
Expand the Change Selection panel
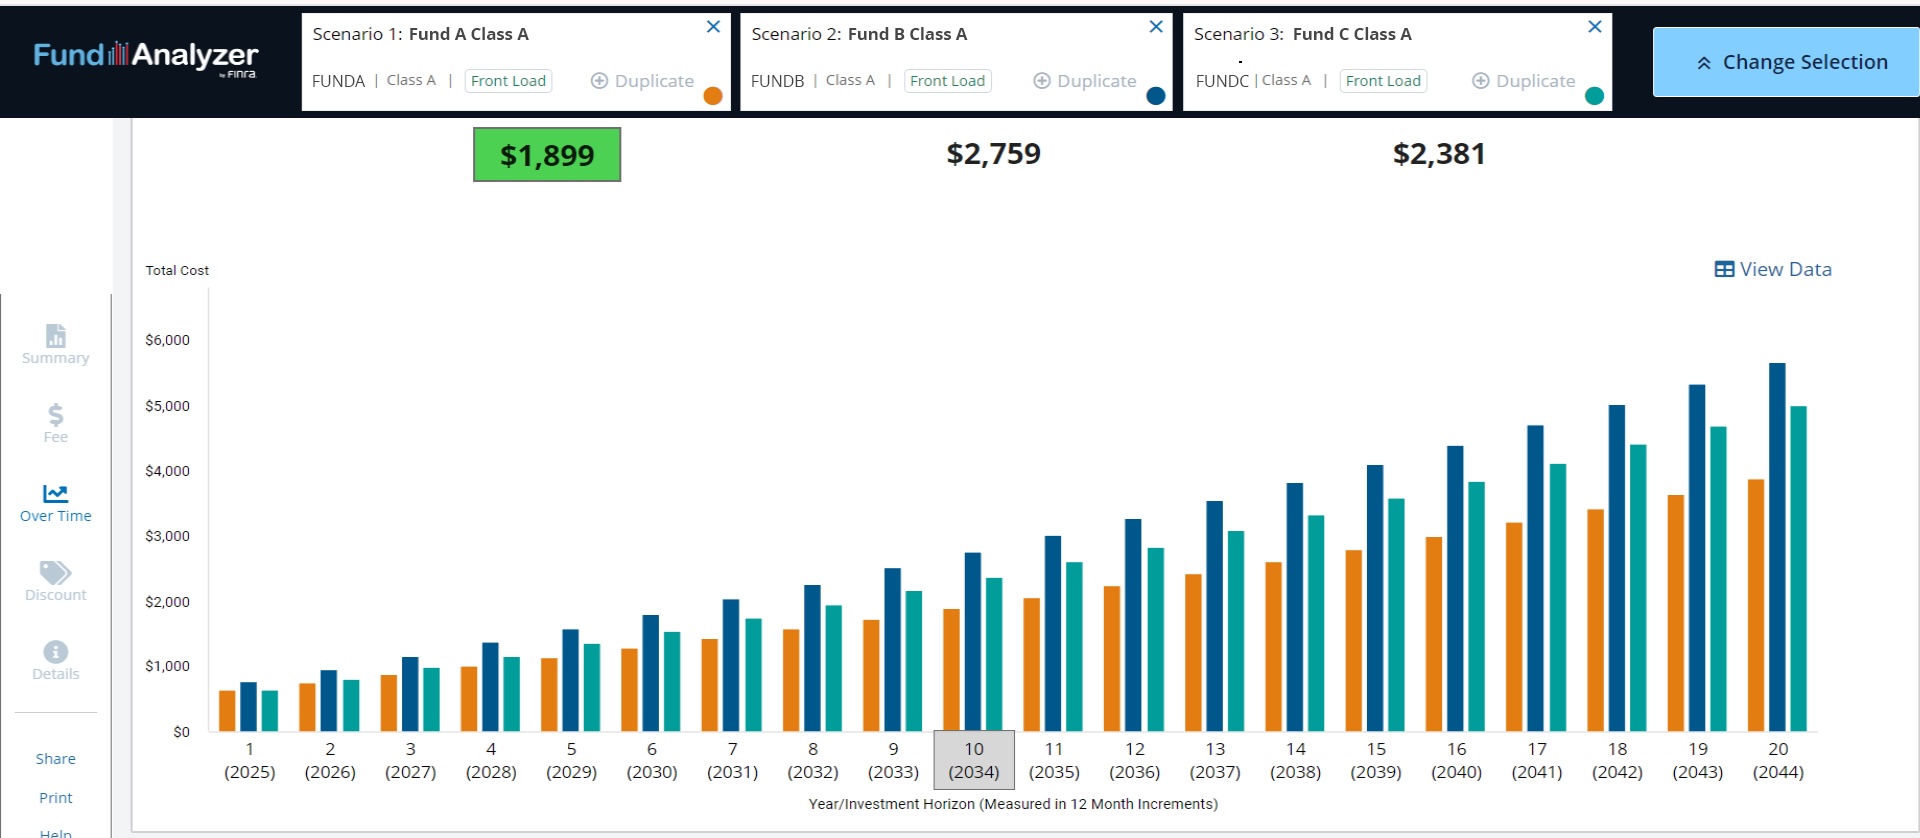click(1786, 62)
